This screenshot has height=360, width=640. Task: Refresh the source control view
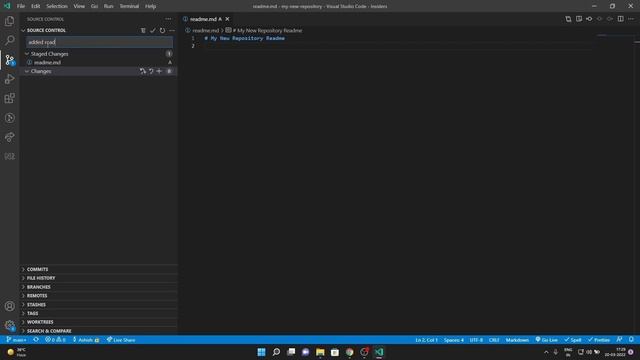pos(162,30)
